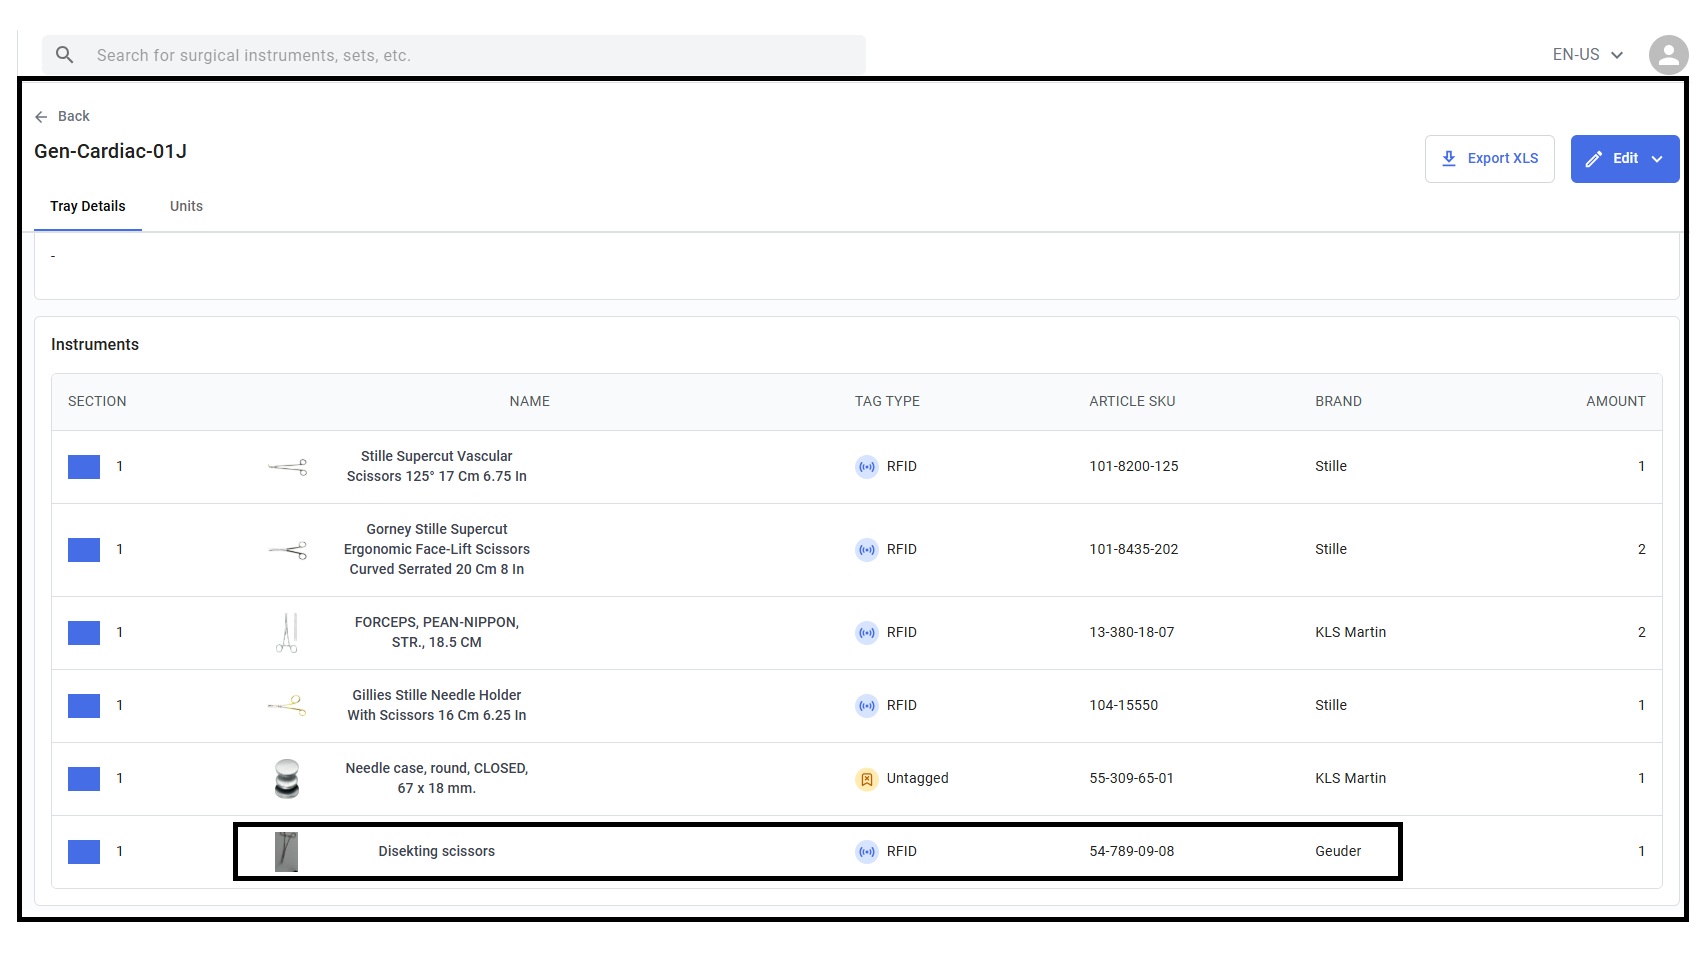Click section color swatch for Stille Supercut Vascular
The height and width of the screenshot is (956, 1702).
(x=84, y=467)
